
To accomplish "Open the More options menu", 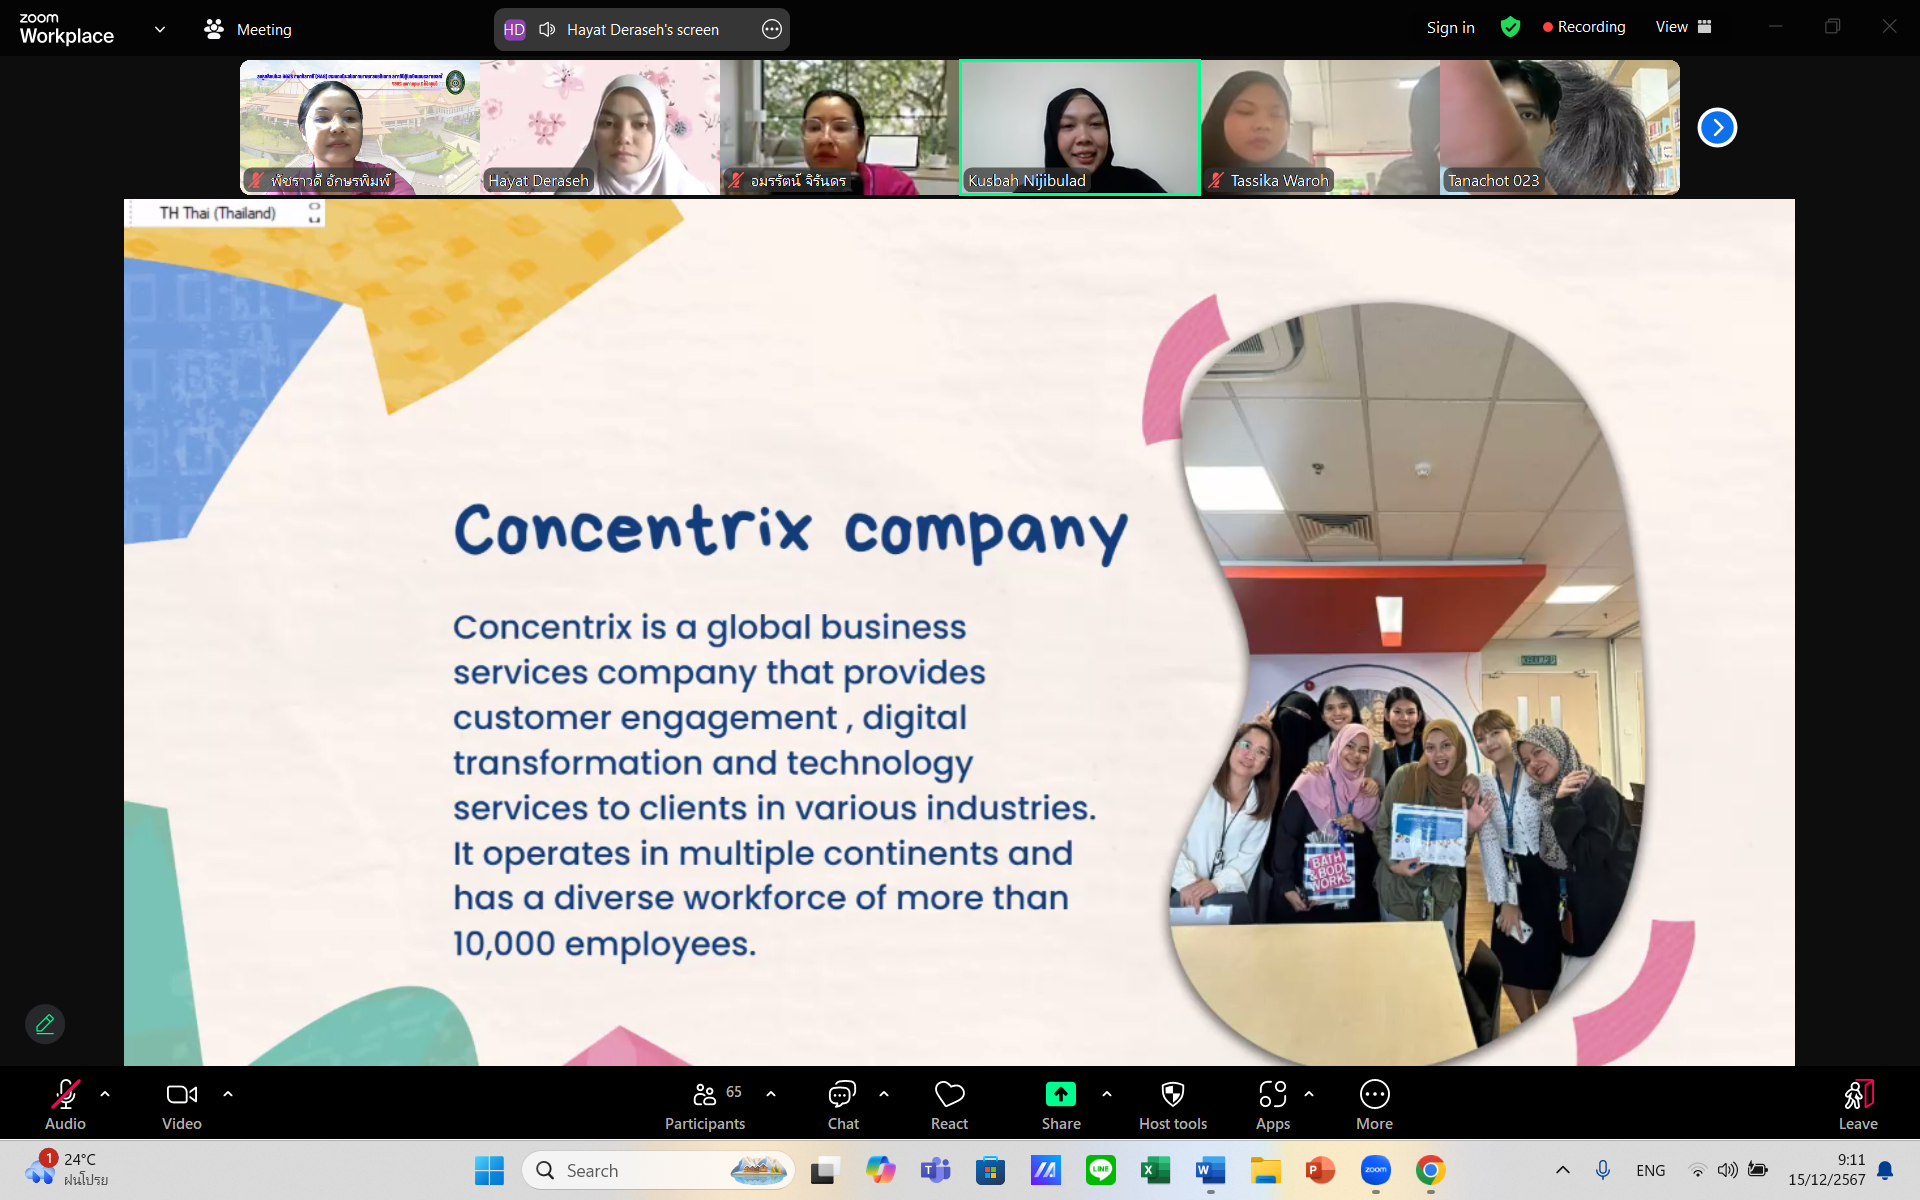I will (1375, 1105).
